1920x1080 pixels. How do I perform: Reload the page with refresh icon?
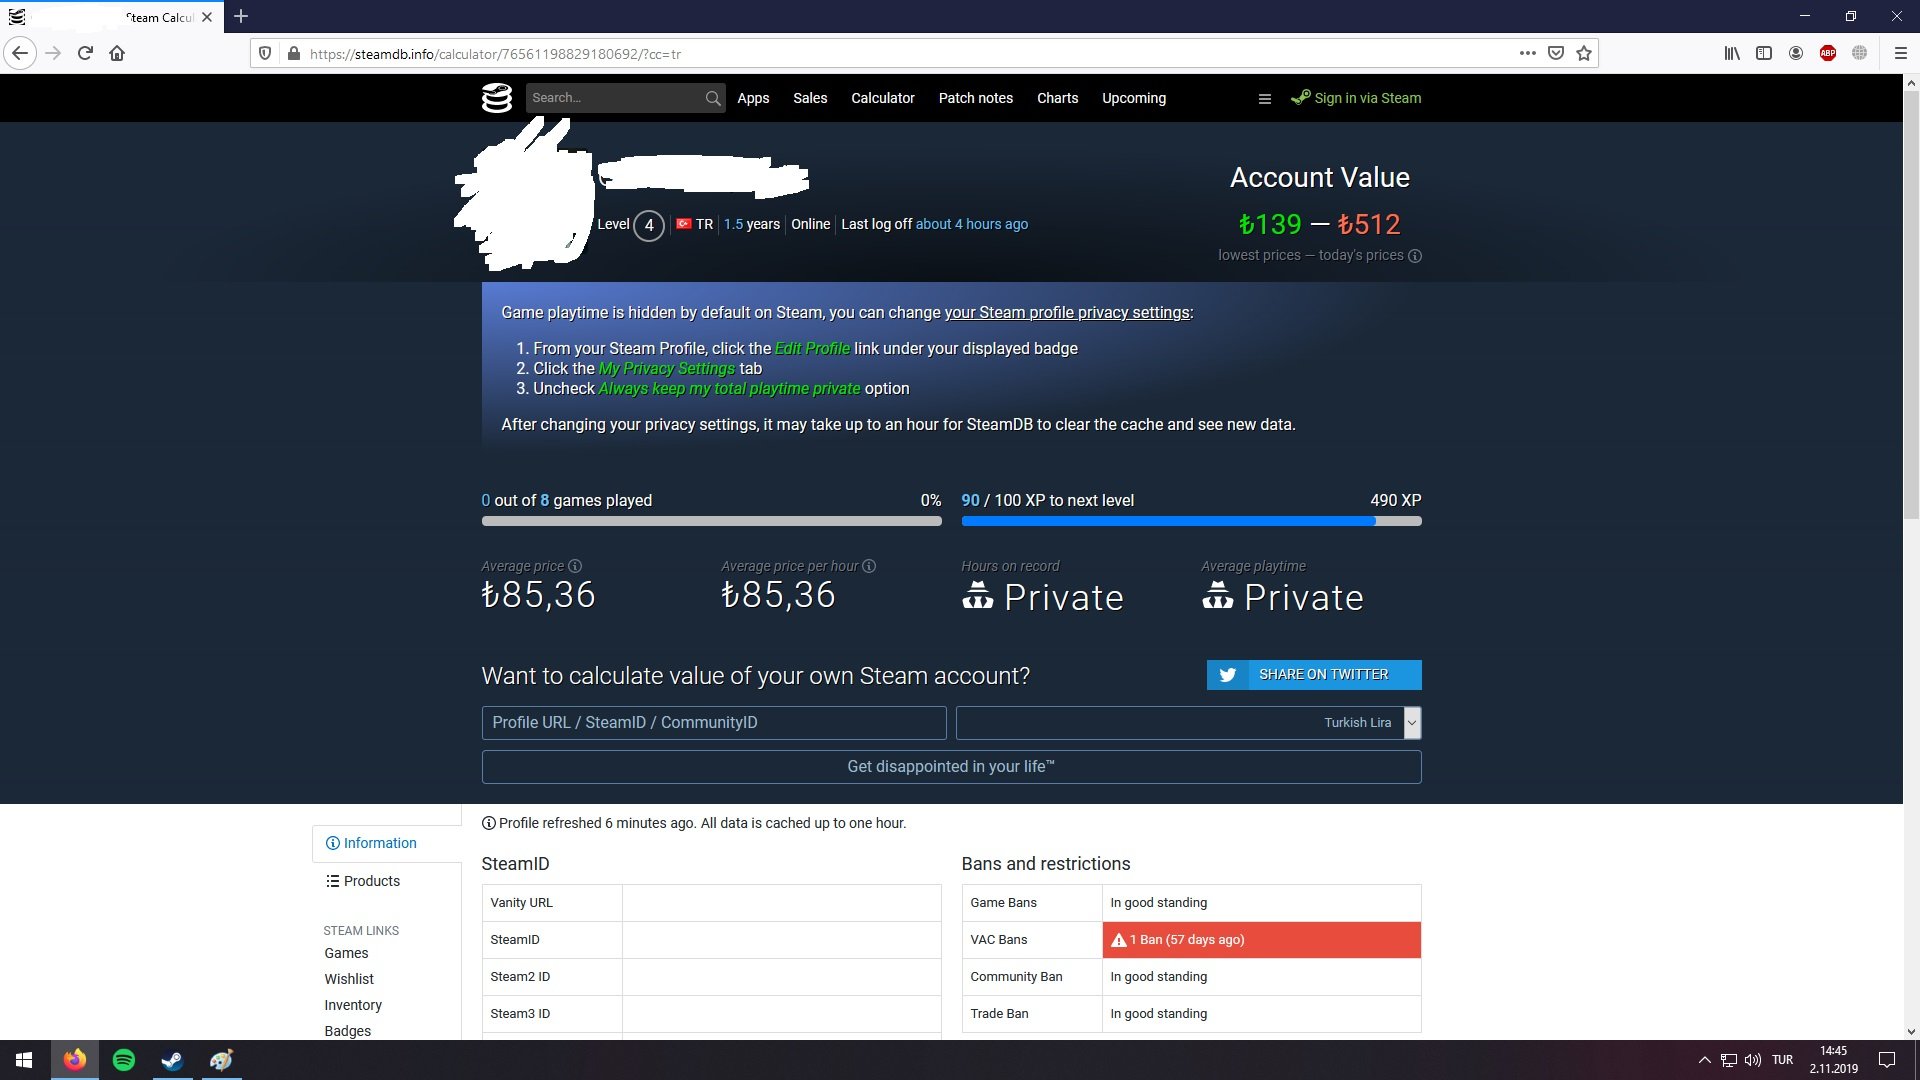[x=85, y=53]
